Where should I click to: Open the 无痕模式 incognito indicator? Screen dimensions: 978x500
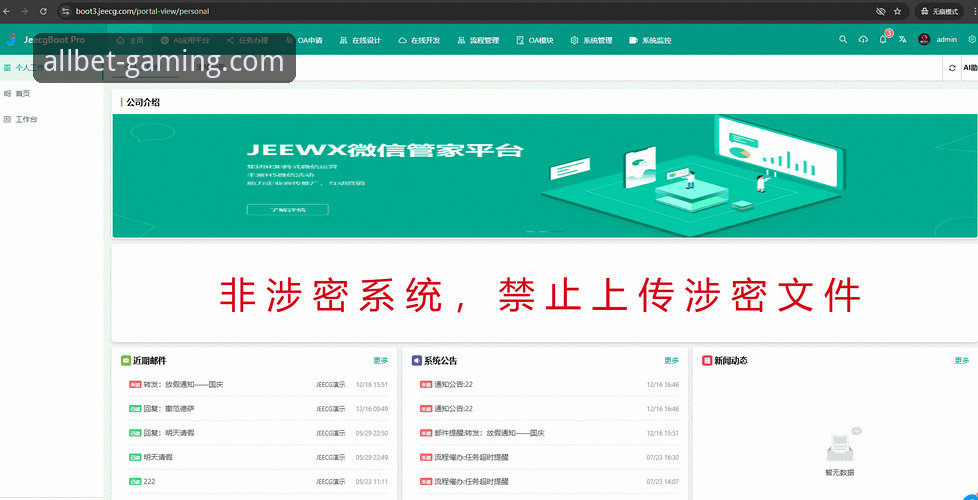click(939, 11)
